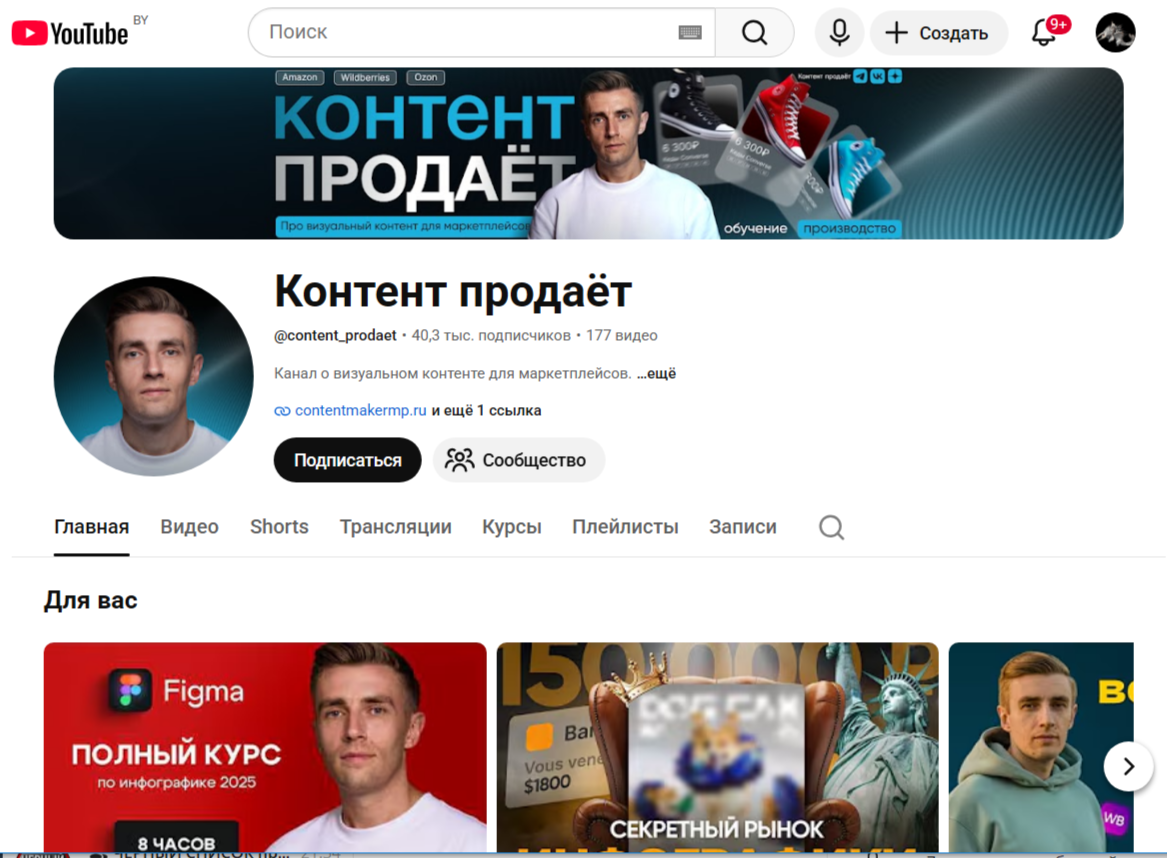1167x858 pixels.
Task: Open the Курсы tab
Action: (x=512, y=527)
